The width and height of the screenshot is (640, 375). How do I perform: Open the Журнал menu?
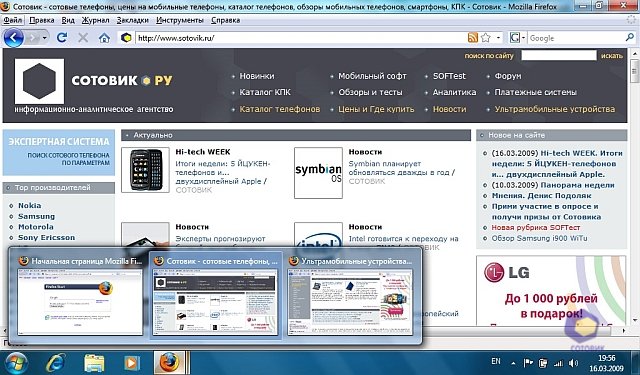pyautogui.click(x=96, y=20)
